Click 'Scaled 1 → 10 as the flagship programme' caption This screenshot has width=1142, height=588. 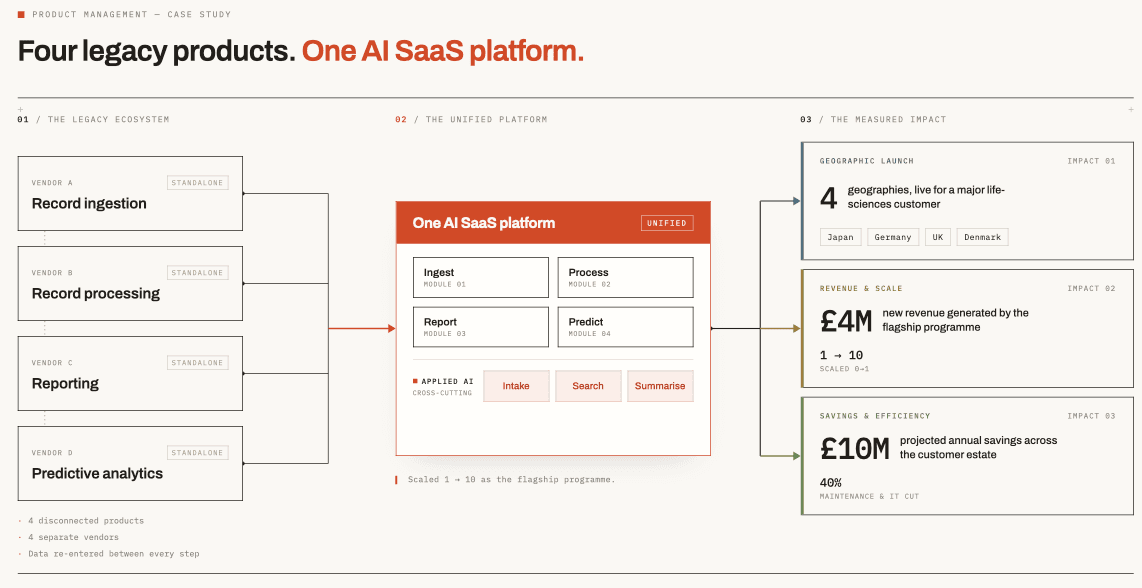[x=511, y=479]
